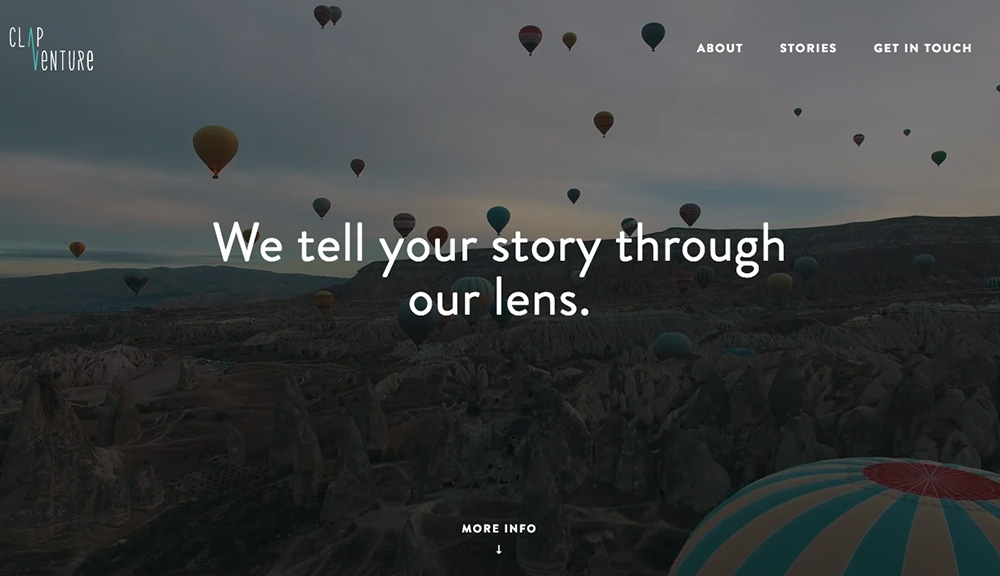Click the small orange balloon near left horizon
The height and width of the screenshot is (576, 1000).
click(77, 249)
